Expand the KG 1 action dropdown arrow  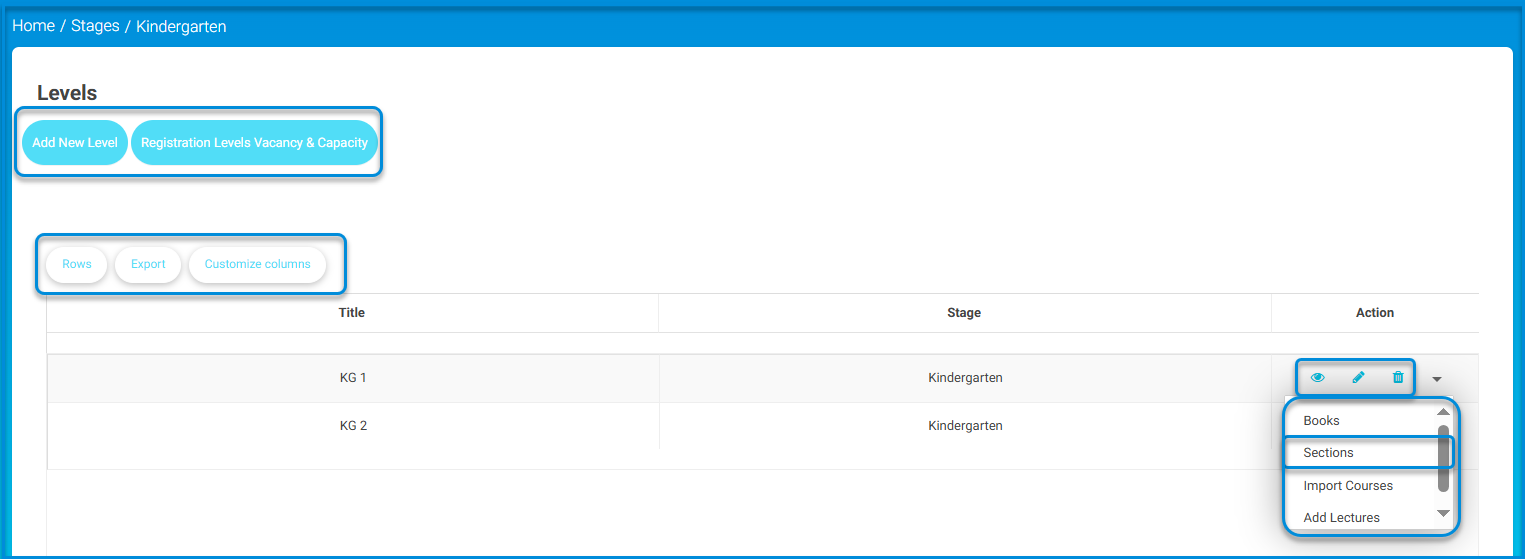(1437, 379)
